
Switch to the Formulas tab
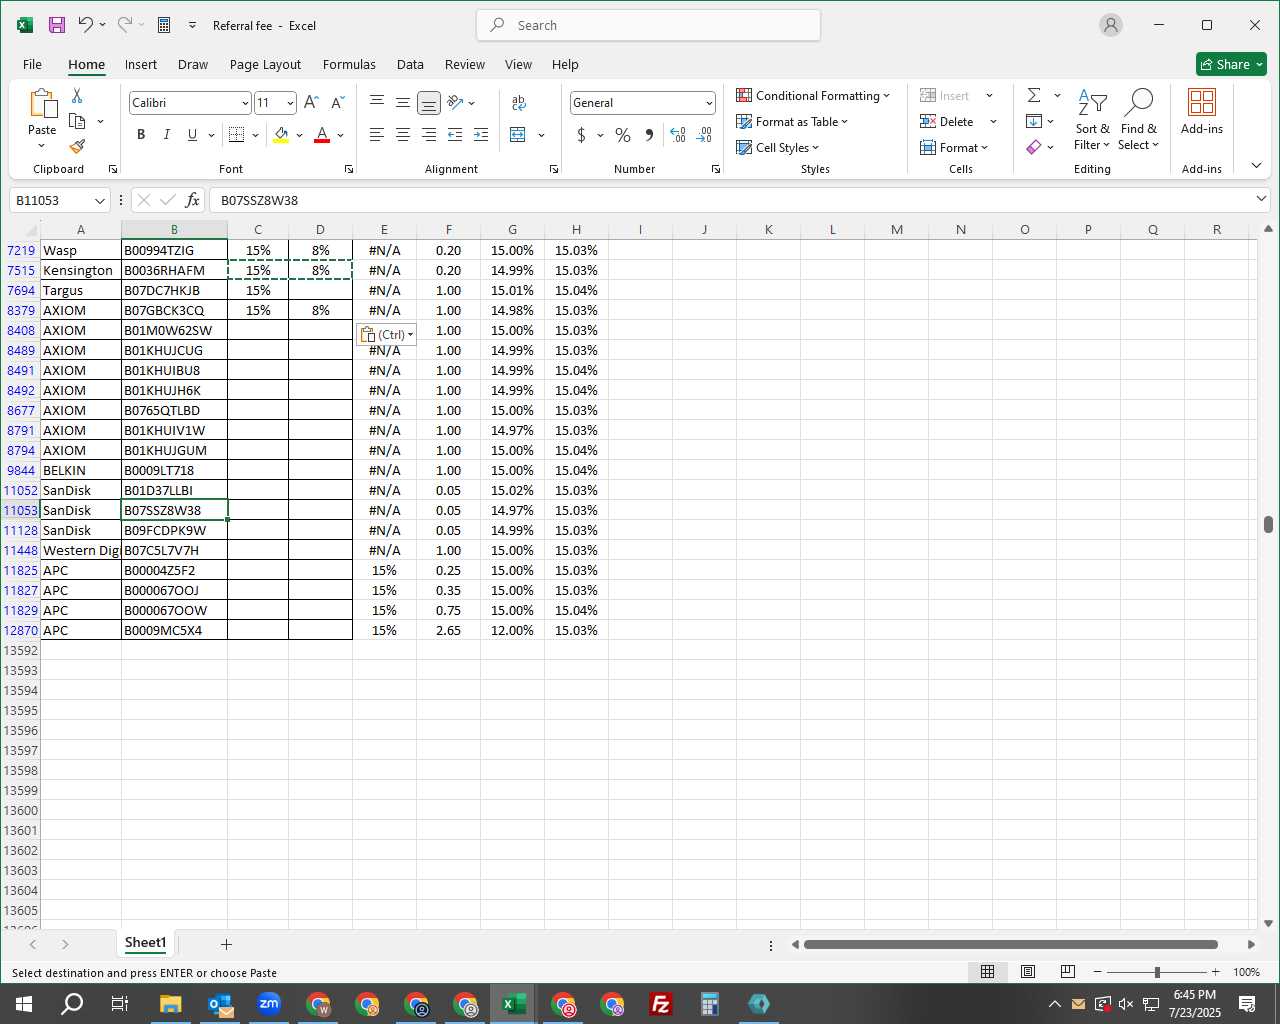349,64
